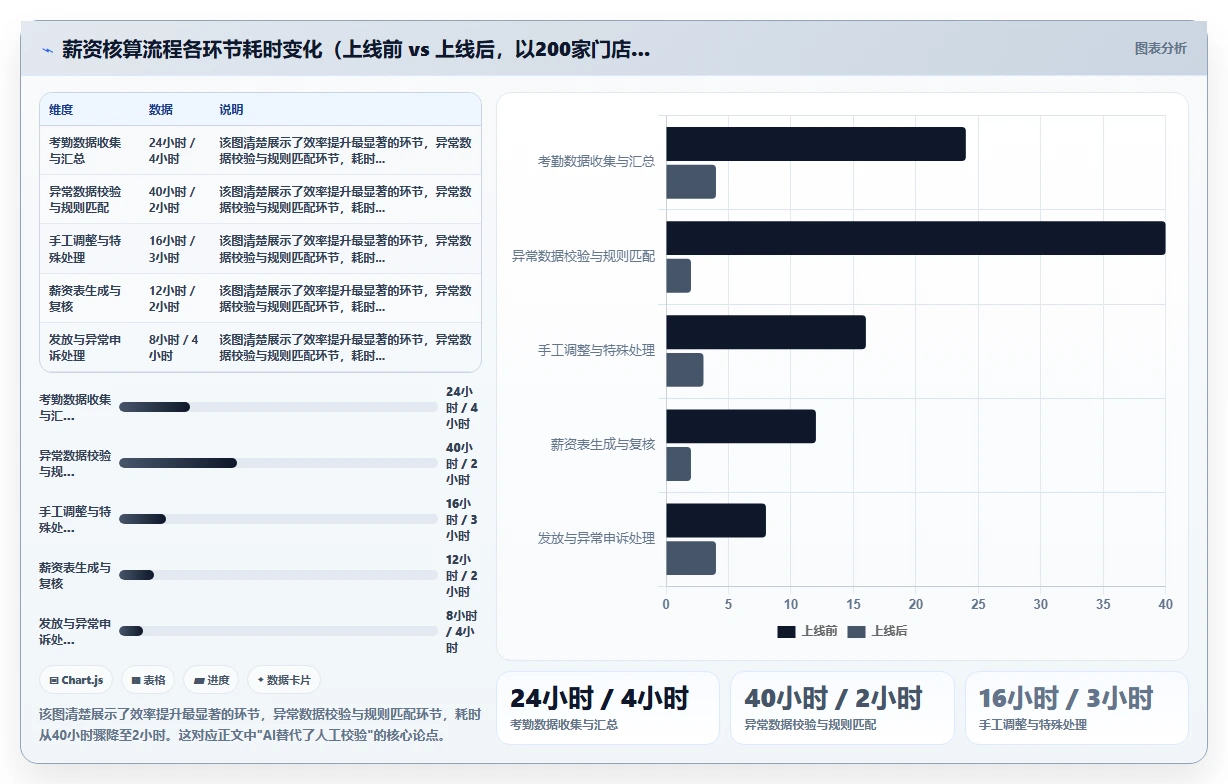Click 手工调整与特殊处理 in the table's first column
The image size is (1228, 784).
(85, 249)
